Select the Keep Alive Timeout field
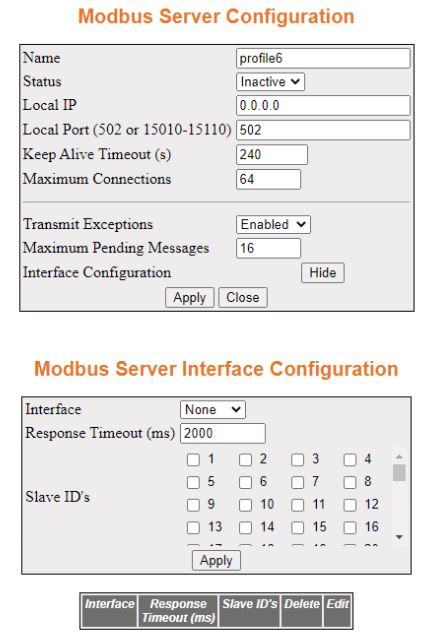The height and width of the screenshot is (636, 423). [x=272, y=155]
